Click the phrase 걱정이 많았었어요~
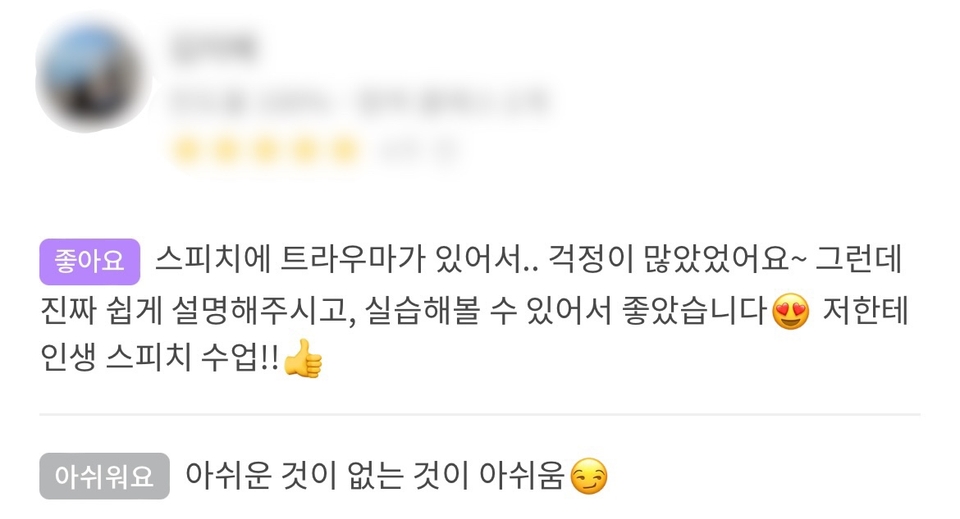Image resolution: width=960 pixels, height=519 pixels. (x=677, y=260)
